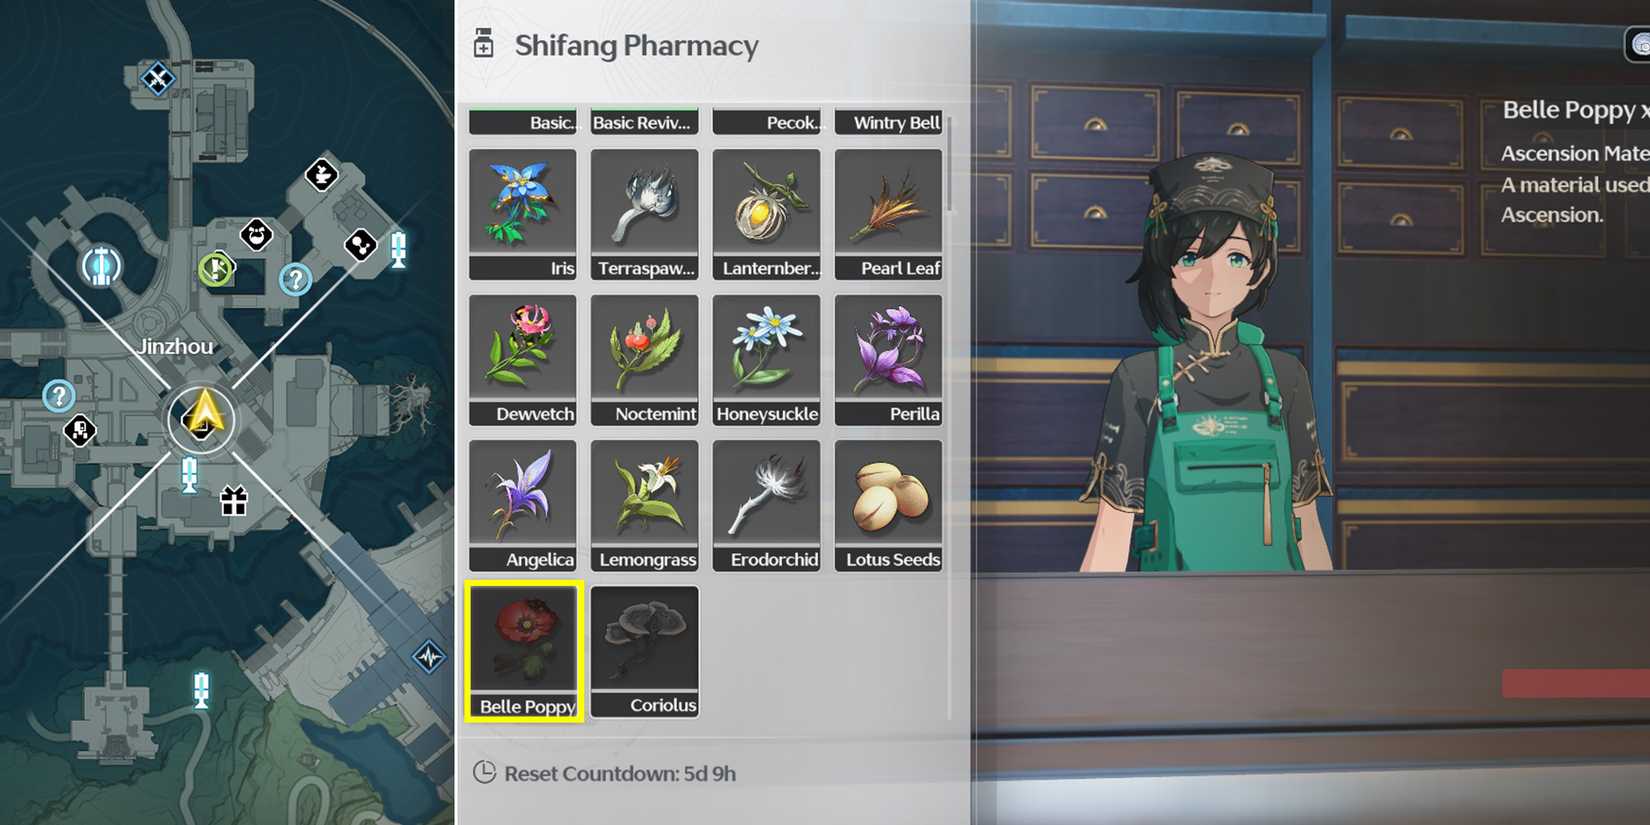Click the green circular quest marker
Image resolution: width=1650 pixels, height=825 pixels.
(216, 269)
